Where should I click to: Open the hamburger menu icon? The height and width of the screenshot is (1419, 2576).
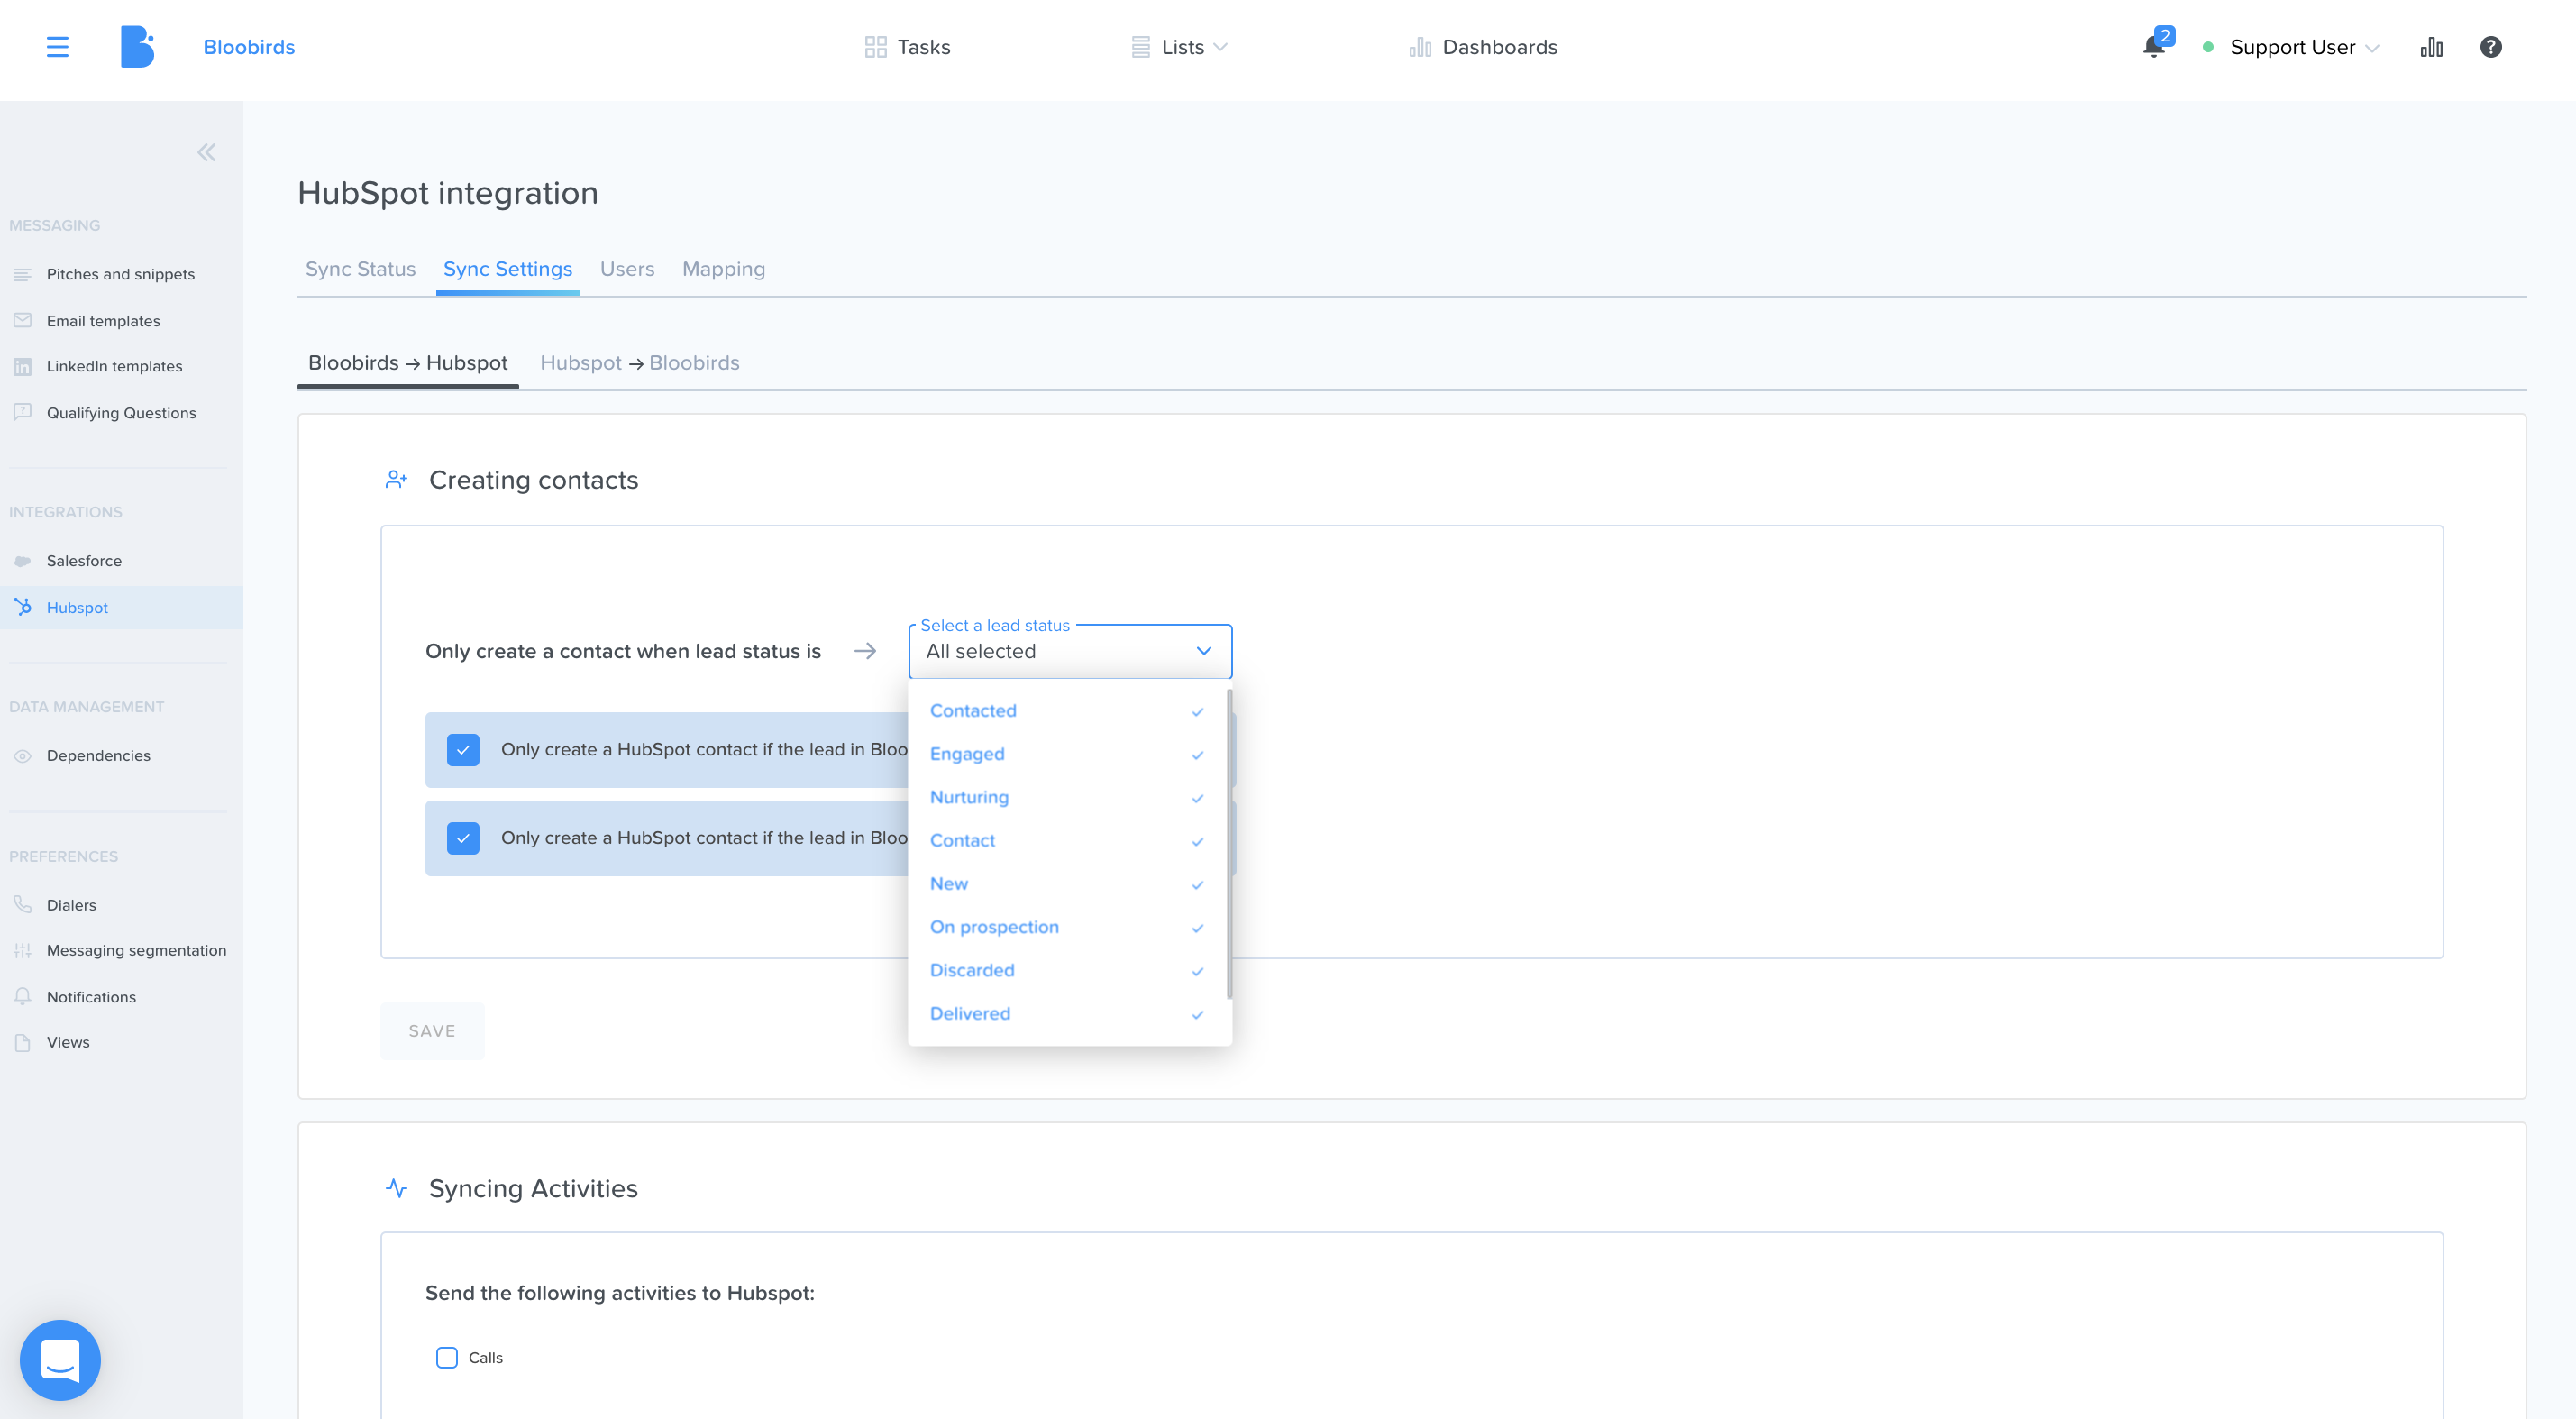[x=57, y=47]
